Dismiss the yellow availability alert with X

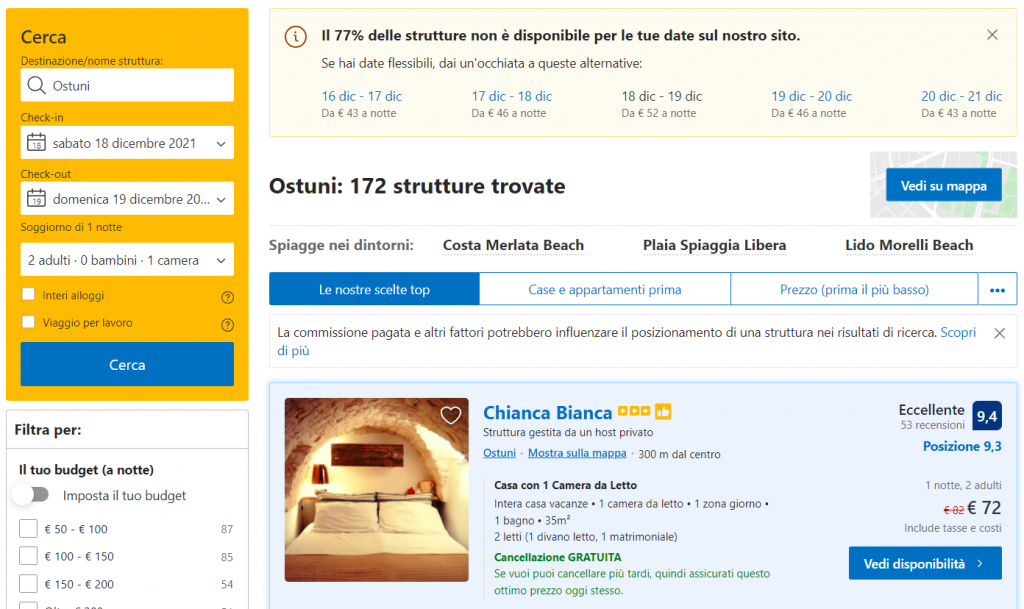tap(992, 35)
